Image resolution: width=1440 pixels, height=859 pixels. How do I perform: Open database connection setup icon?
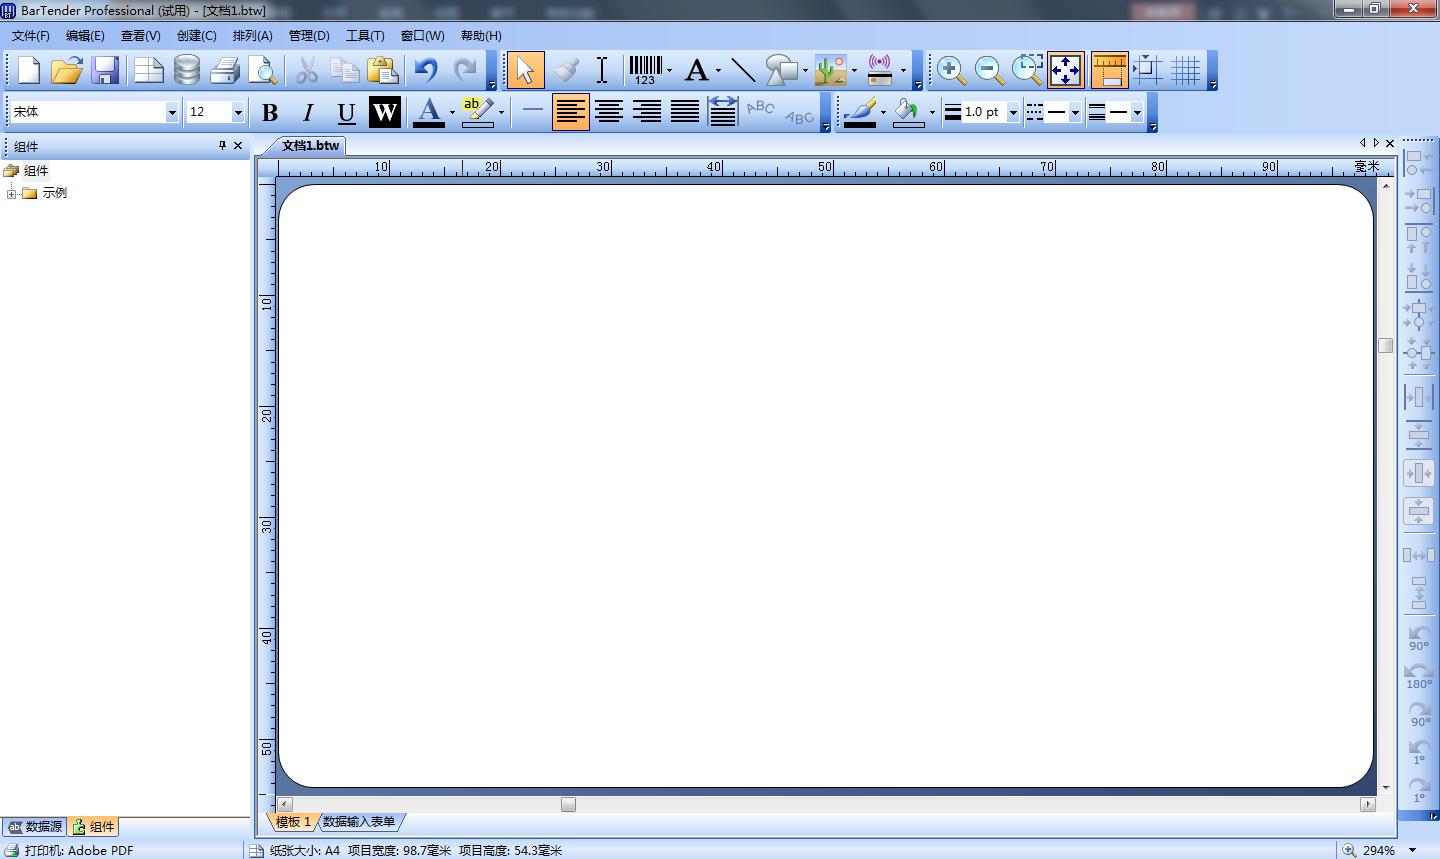pyautogui.click(x=187, y=70)
